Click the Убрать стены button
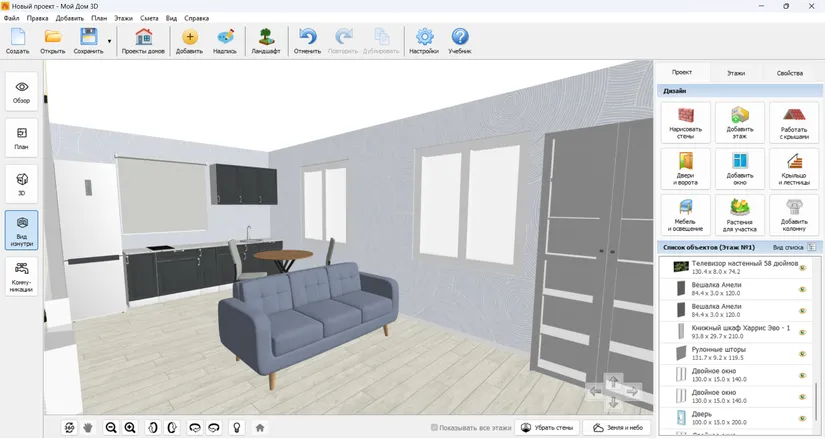Image resolution: width=825 pixels, height=439 pixels. (x=547, y=428)
